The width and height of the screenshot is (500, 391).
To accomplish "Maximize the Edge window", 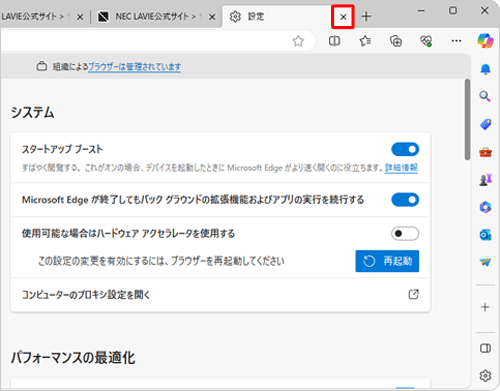I will coord(453,11).
